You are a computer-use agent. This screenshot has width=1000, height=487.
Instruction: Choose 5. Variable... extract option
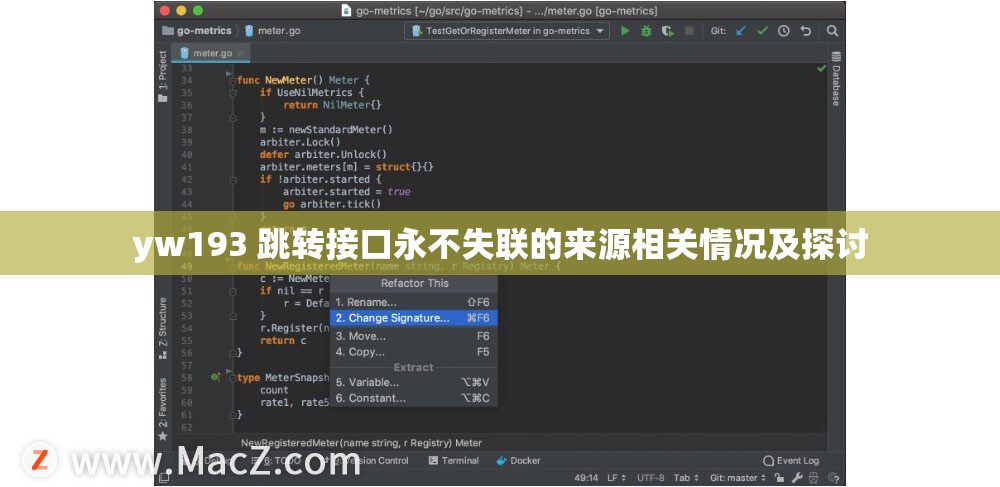point(413,382)
